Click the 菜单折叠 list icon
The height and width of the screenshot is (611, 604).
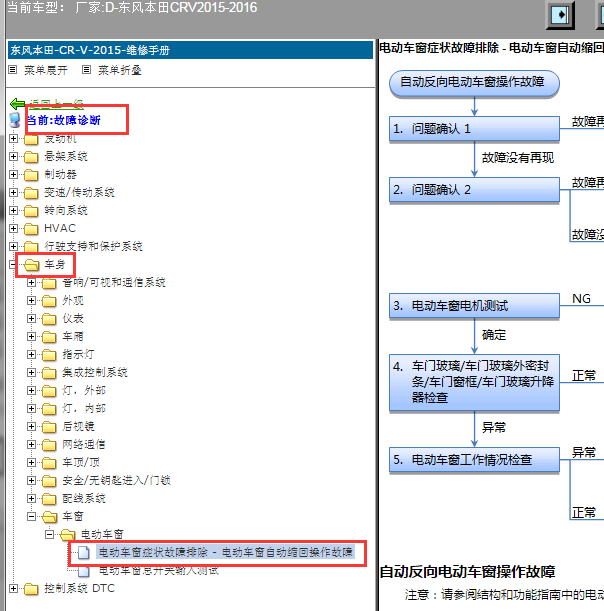87,70
